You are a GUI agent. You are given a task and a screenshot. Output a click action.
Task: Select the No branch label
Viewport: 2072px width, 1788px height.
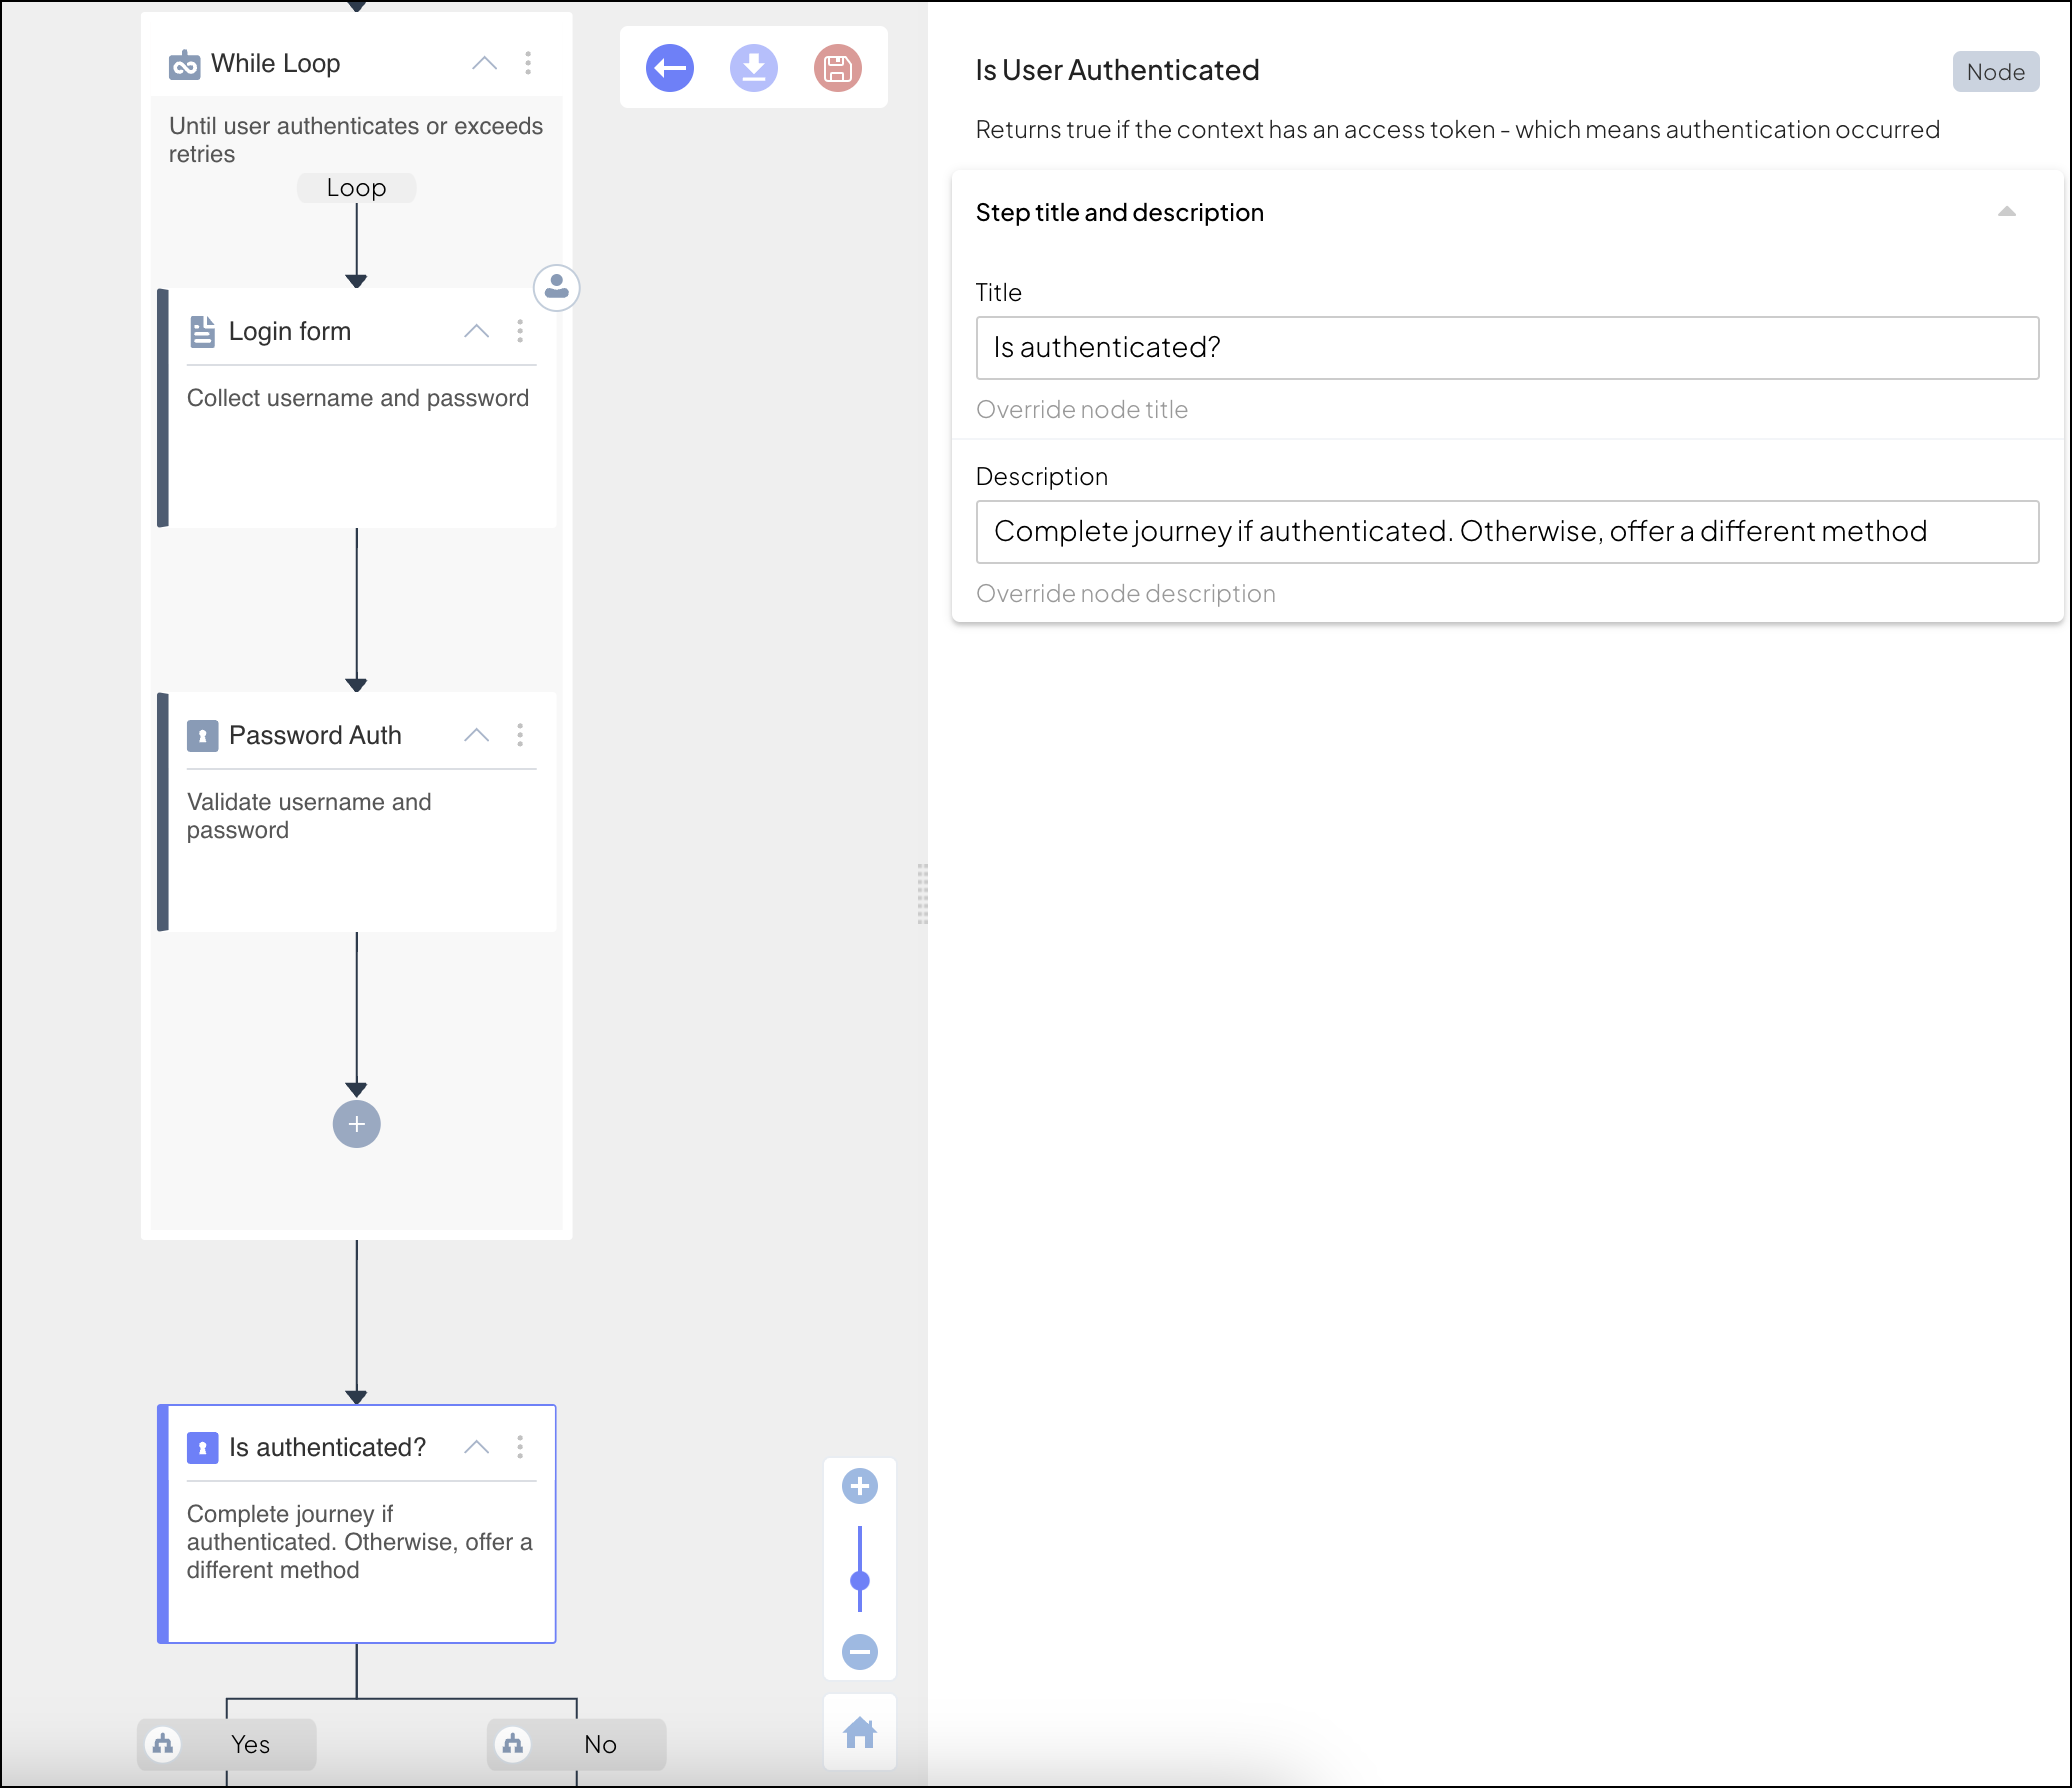click(x=600, y=1744)
